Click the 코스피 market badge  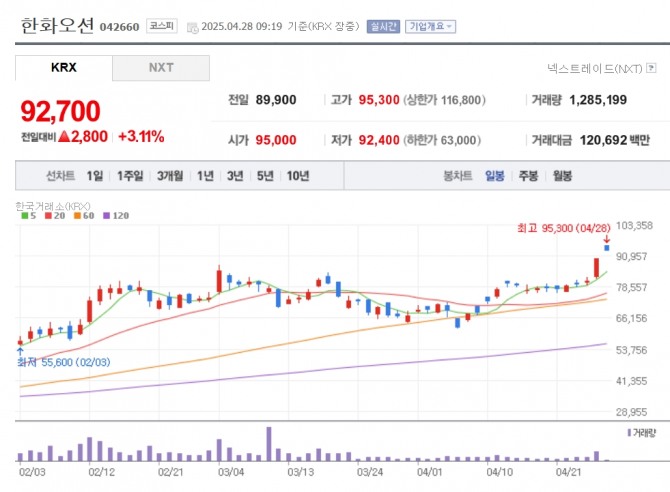(162, 26)
